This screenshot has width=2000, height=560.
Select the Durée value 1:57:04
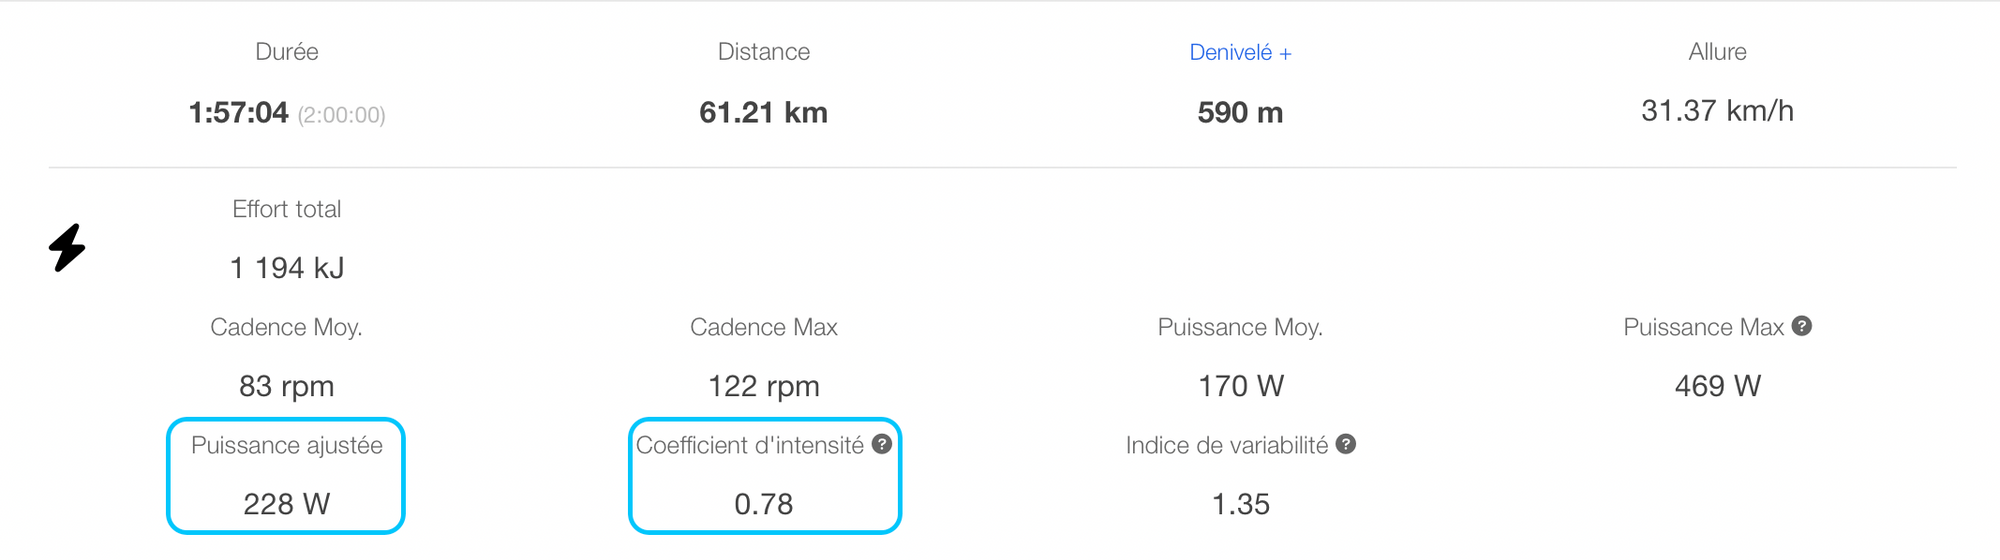pos(238,113)
